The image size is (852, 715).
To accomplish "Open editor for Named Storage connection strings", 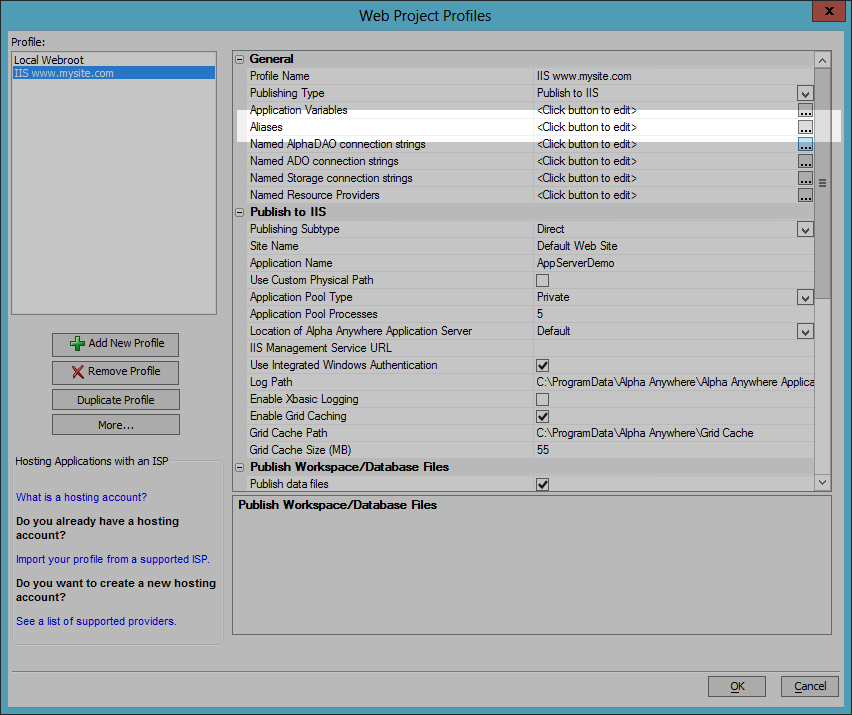I will pyautogui.click(x=805, y=178).
